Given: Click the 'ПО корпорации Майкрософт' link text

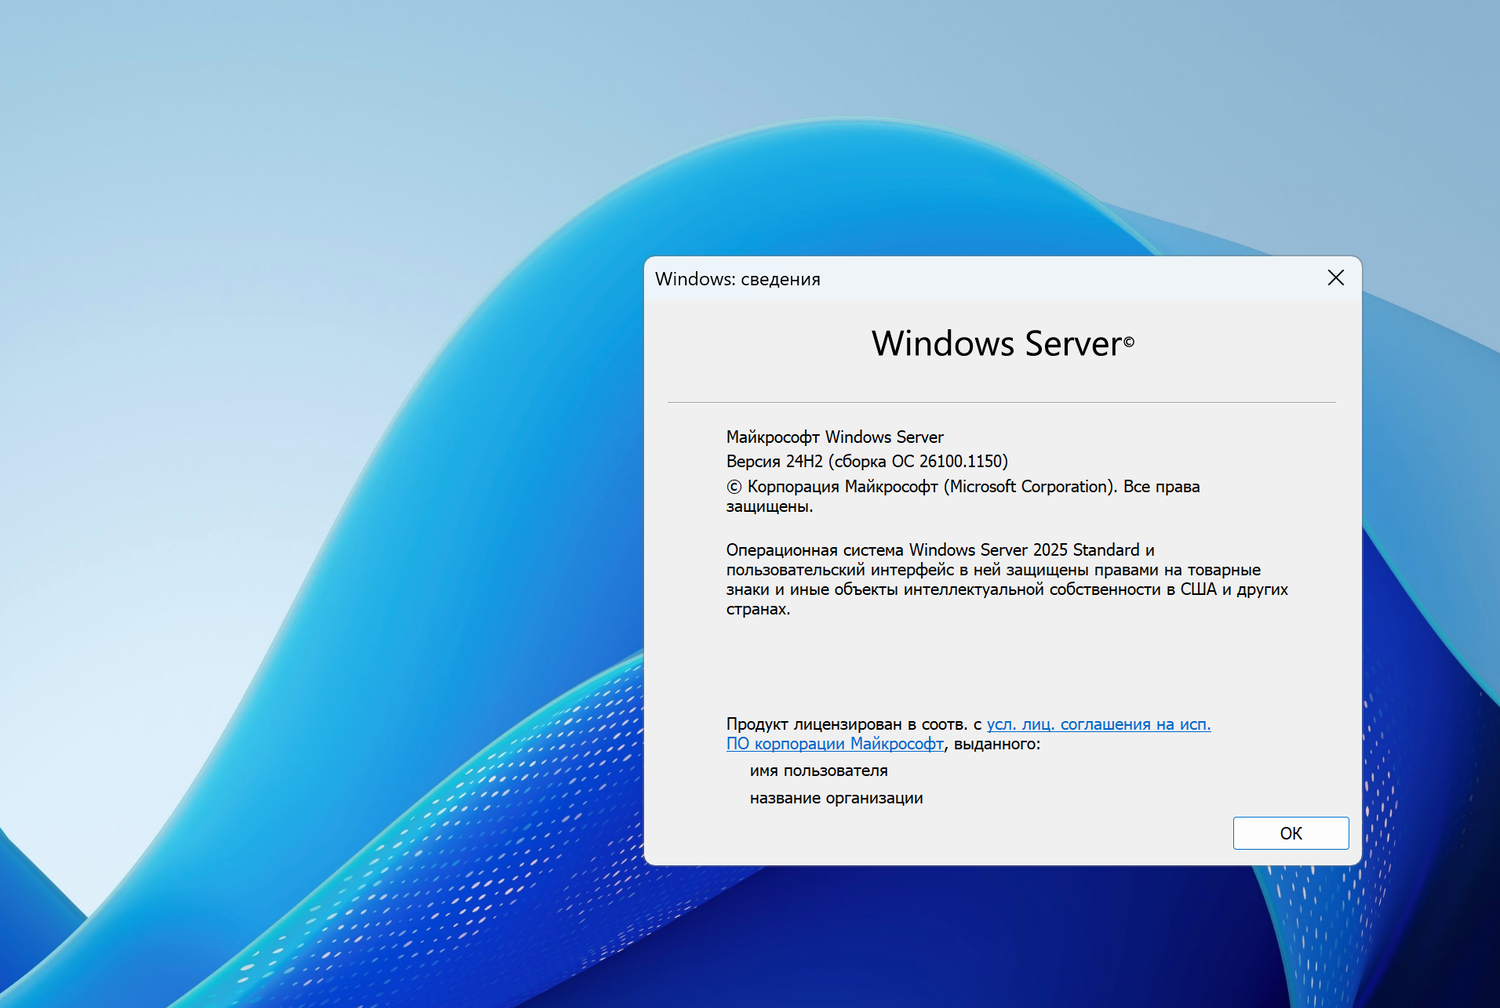Looking at the screenshot, I should pos(834,743).
